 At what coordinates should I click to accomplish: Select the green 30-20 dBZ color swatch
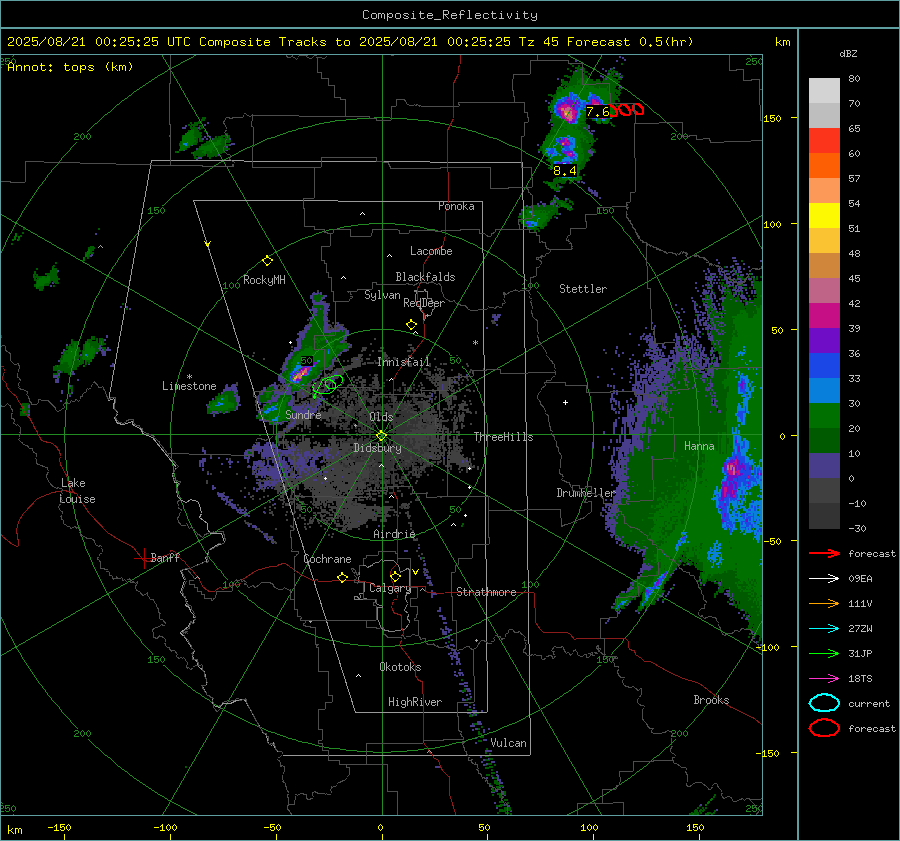click(824, 415)
